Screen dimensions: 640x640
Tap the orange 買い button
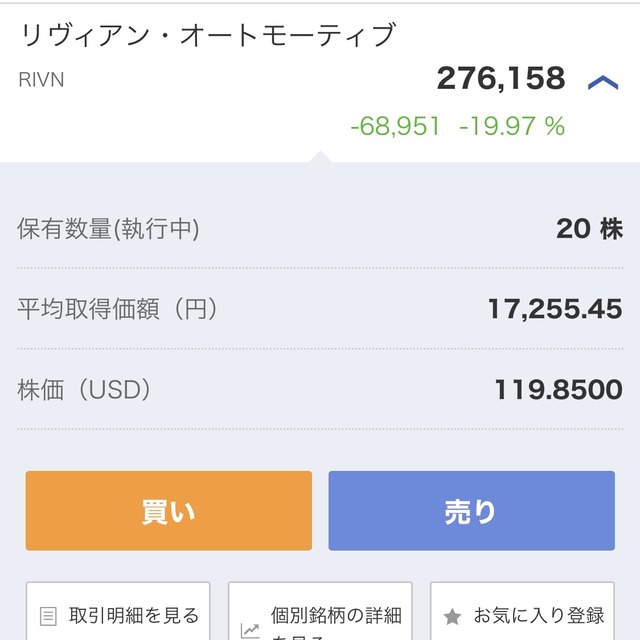tap(169, 511)
